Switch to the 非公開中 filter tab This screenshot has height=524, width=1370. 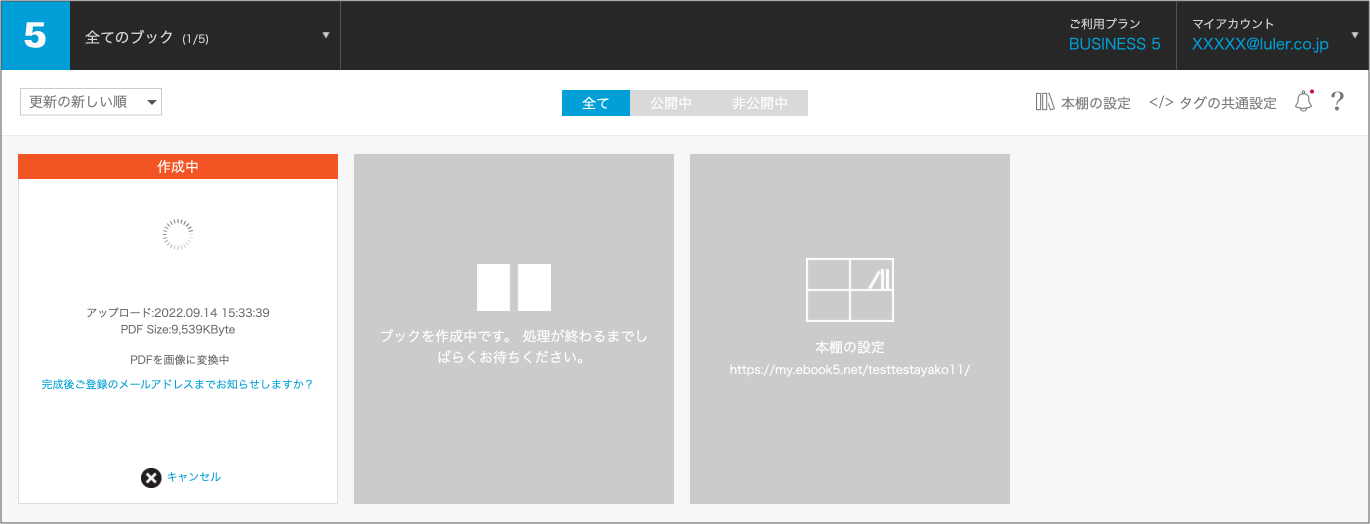click(760, 103)
